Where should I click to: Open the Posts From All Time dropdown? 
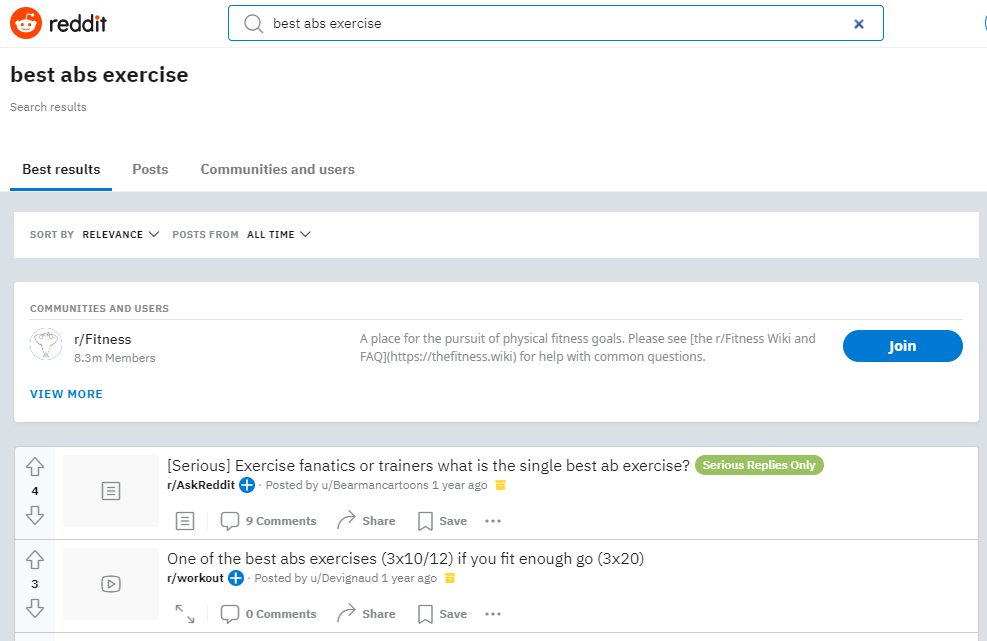click(278, 234)
